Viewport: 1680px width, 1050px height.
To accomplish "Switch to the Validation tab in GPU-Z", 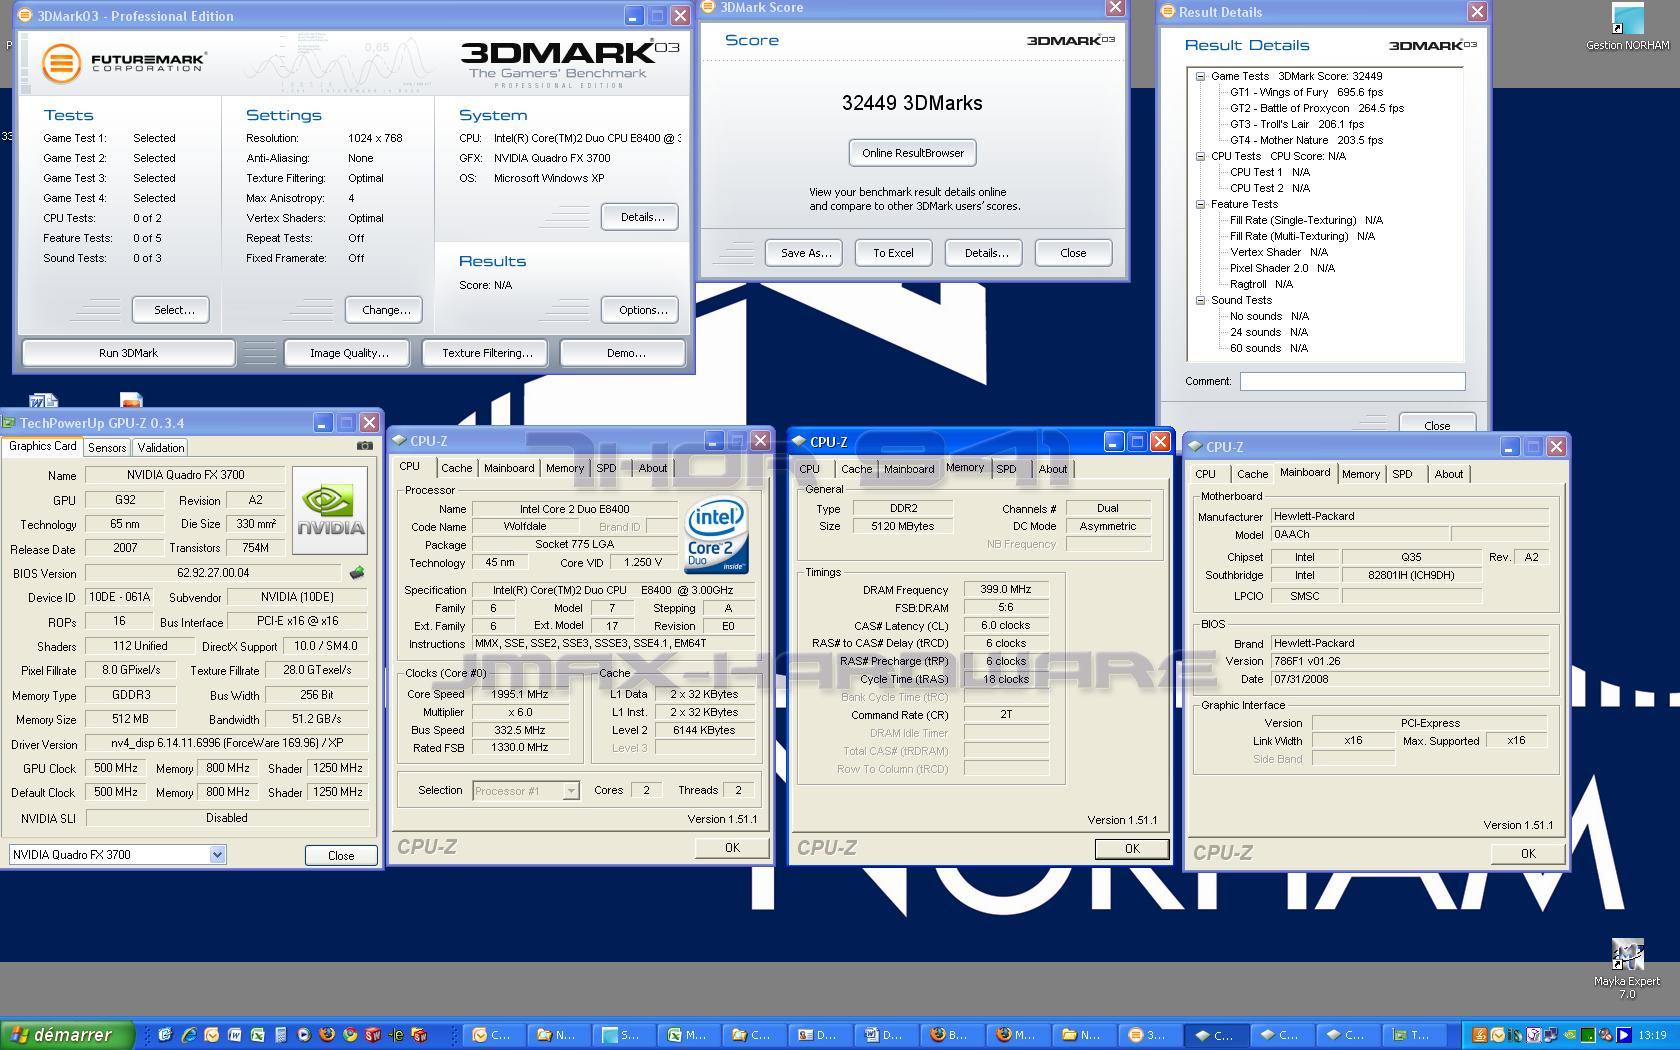I will 160,448.
